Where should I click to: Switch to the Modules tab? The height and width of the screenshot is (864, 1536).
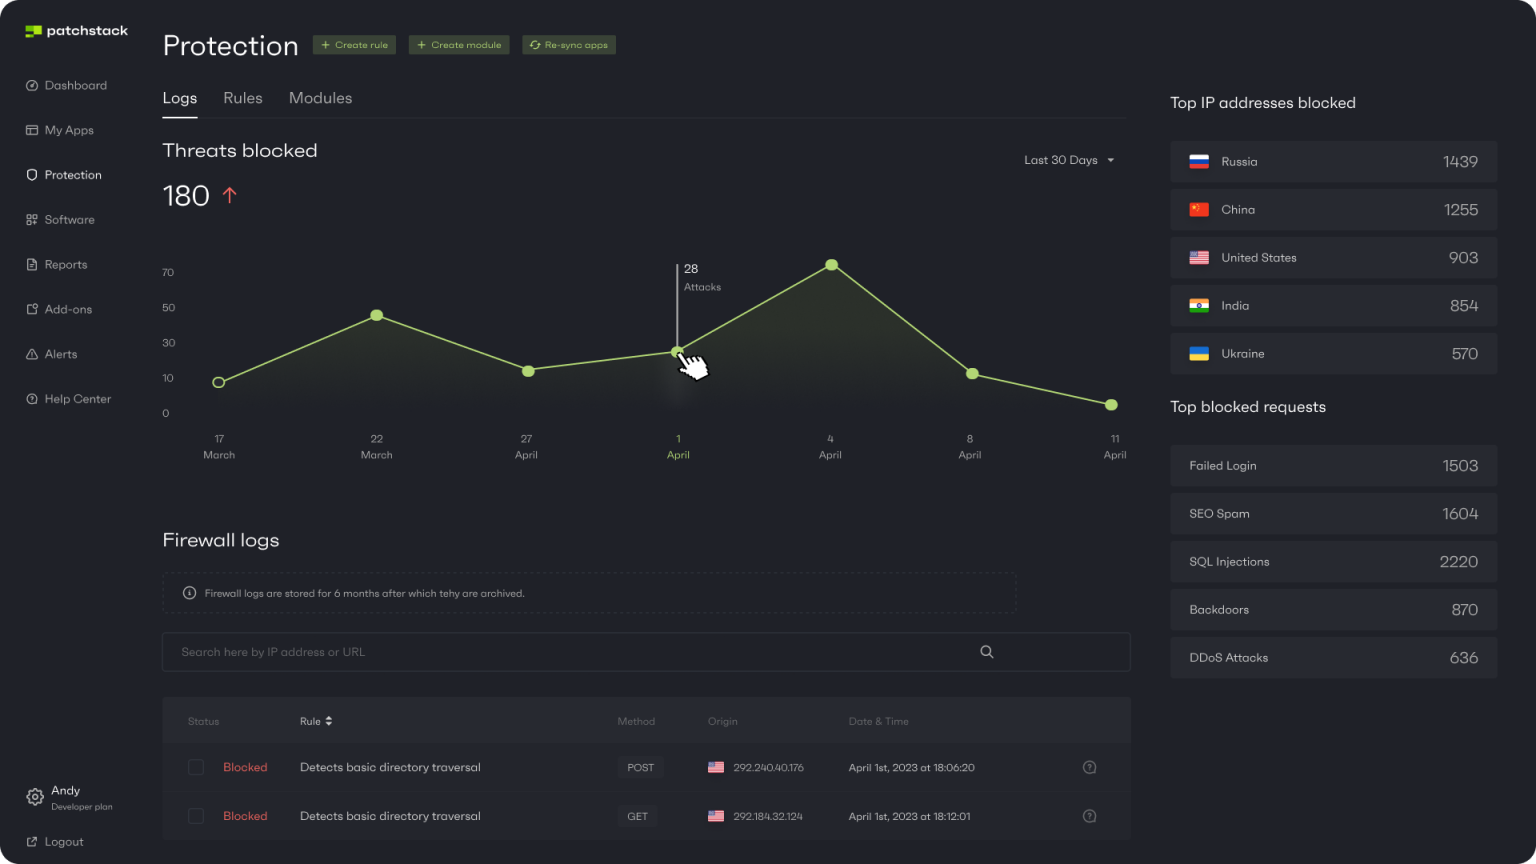(x=320, y=98)
